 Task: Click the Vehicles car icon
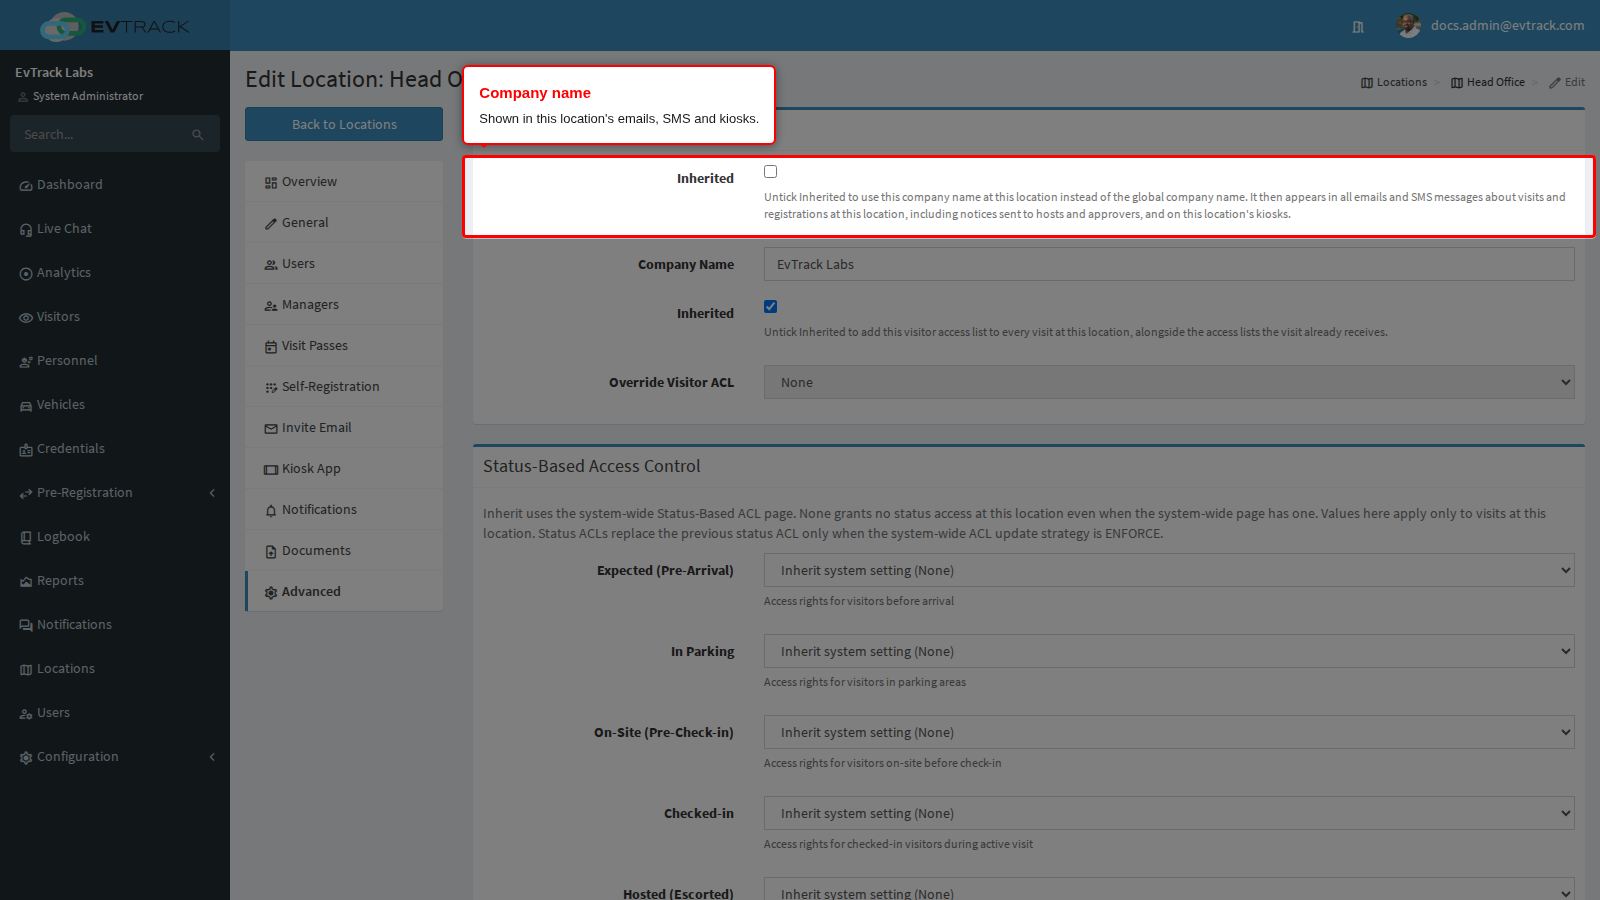(26, 406)
